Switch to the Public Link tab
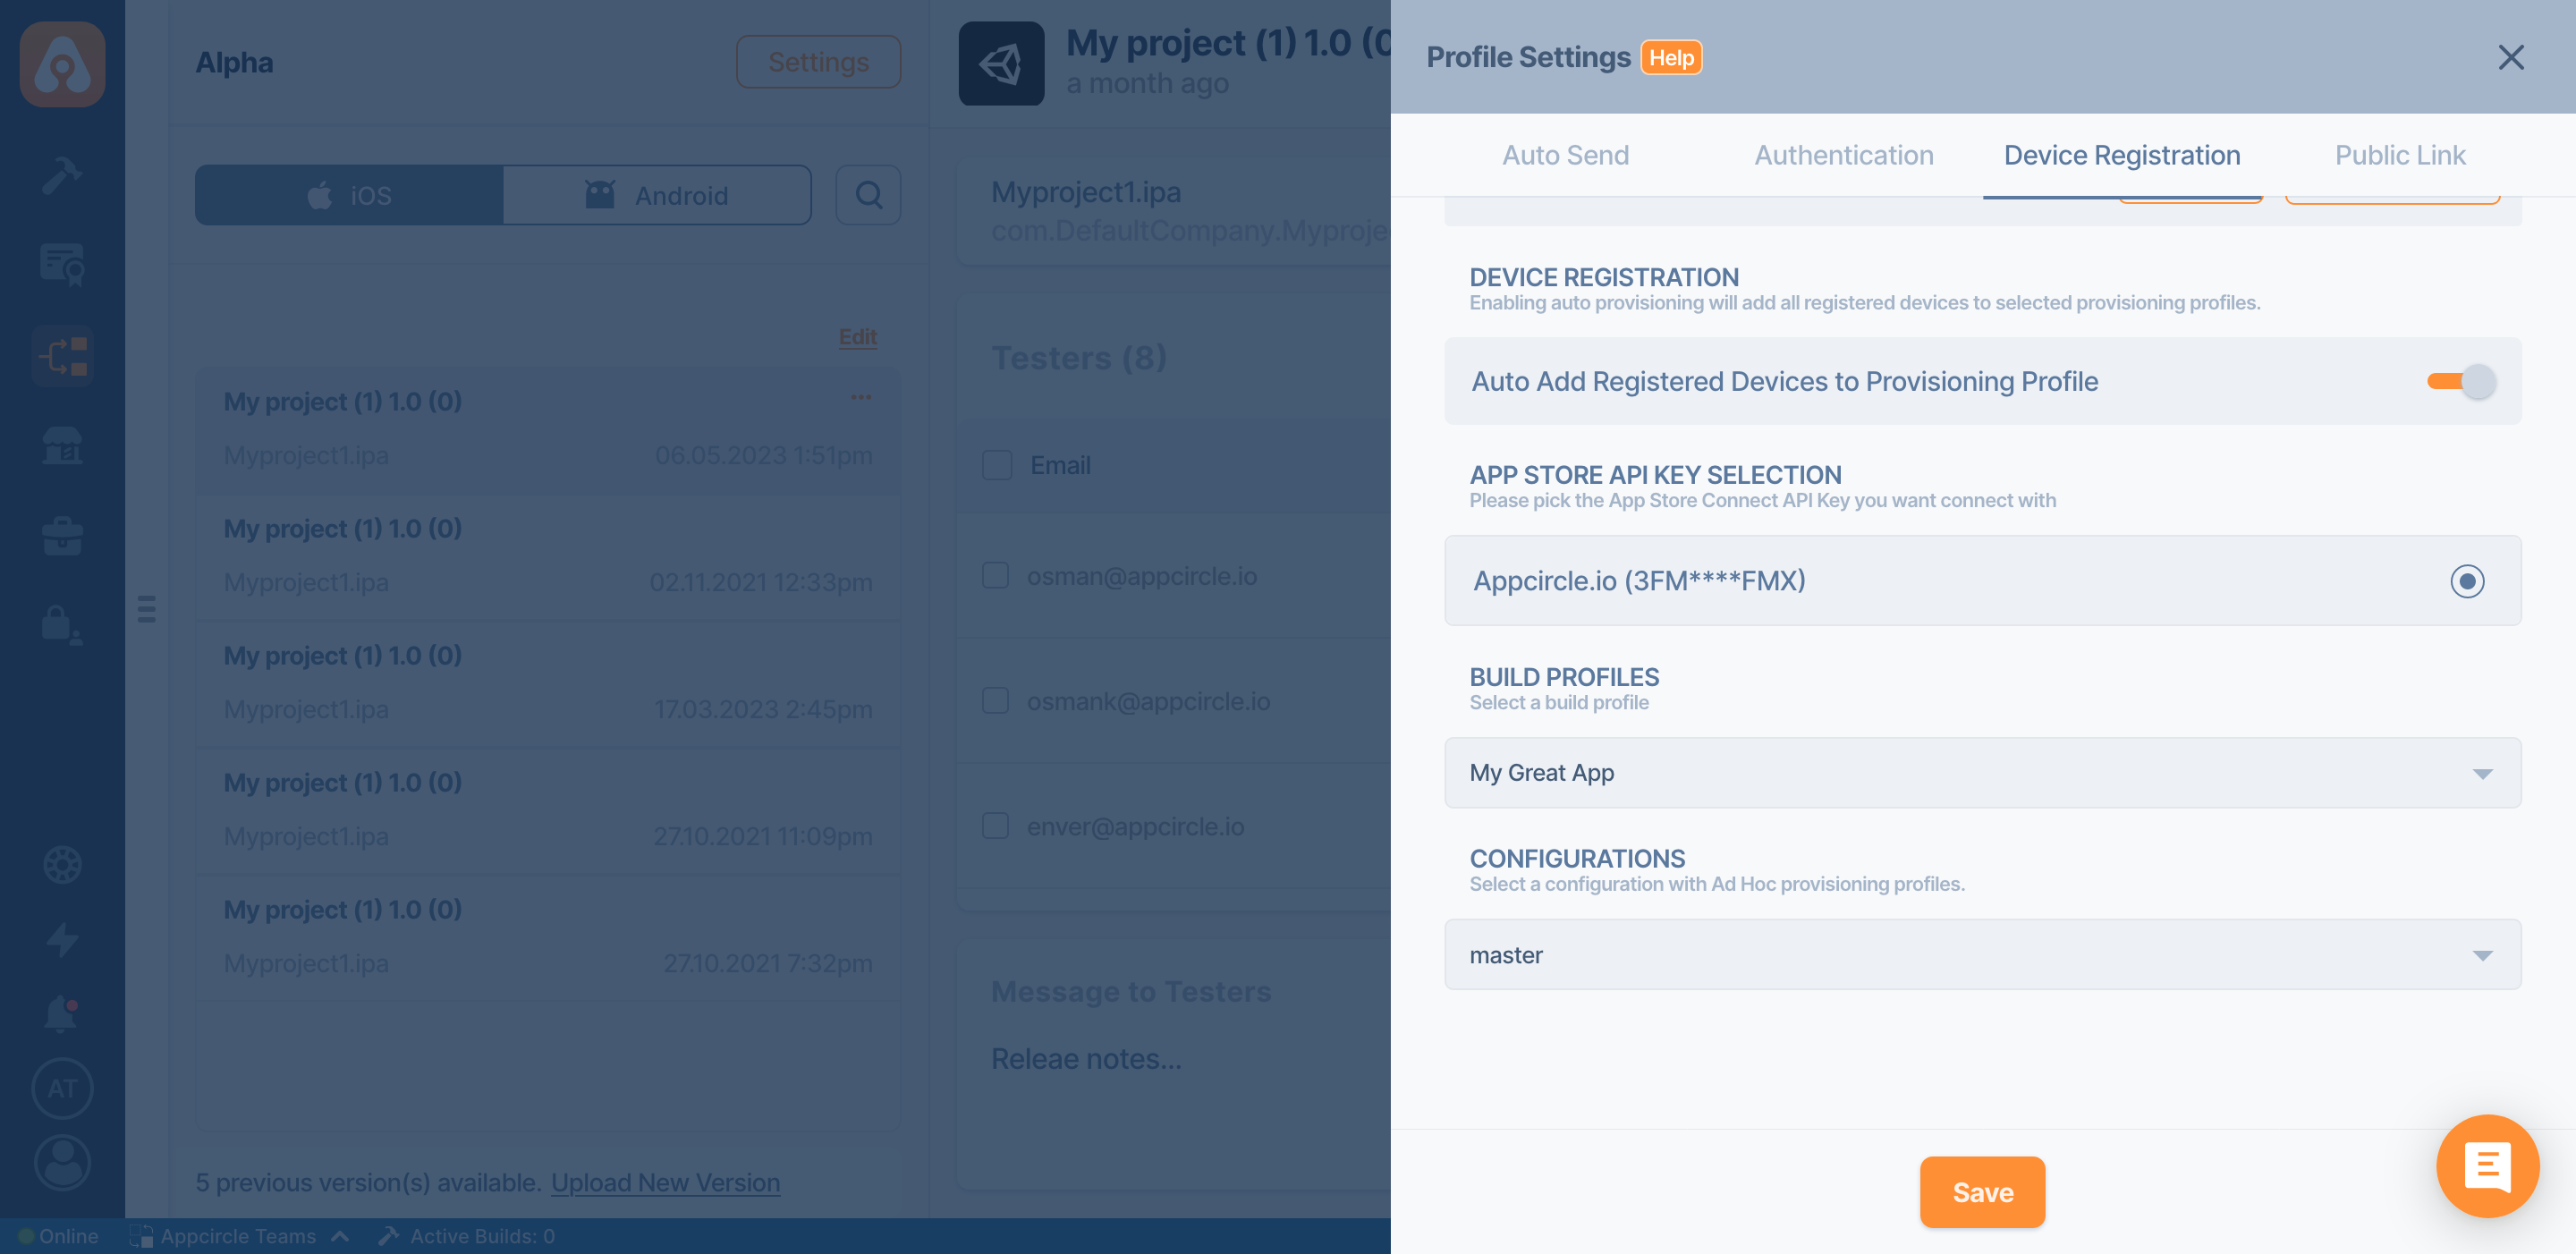Viewport: 2576px width, 1254px height. pos(2400,155)
